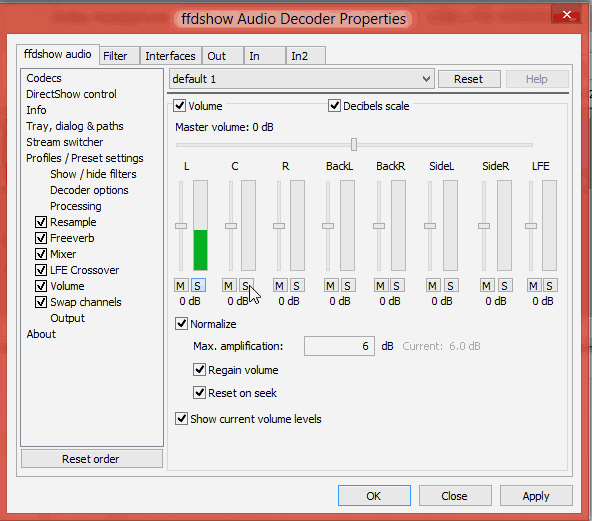This screenshot has height=521, width=592.
Task: Select Processing in the list
Action: 76,206
